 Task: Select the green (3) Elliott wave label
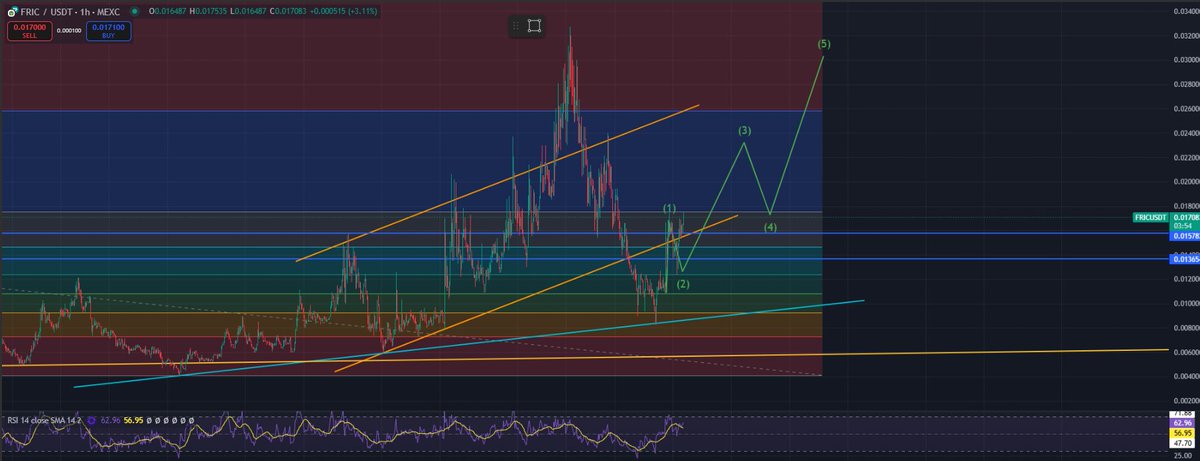[x=745, y=131]
